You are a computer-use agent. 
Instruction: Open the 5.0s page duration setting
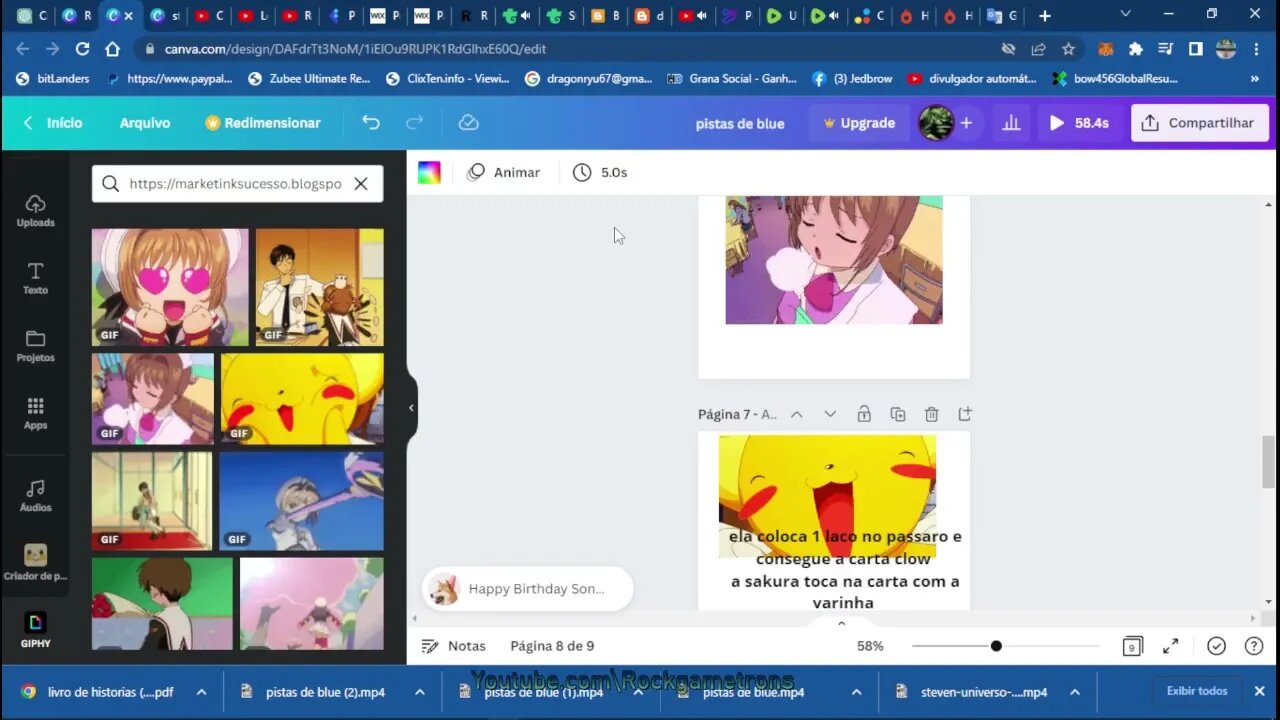600,172
